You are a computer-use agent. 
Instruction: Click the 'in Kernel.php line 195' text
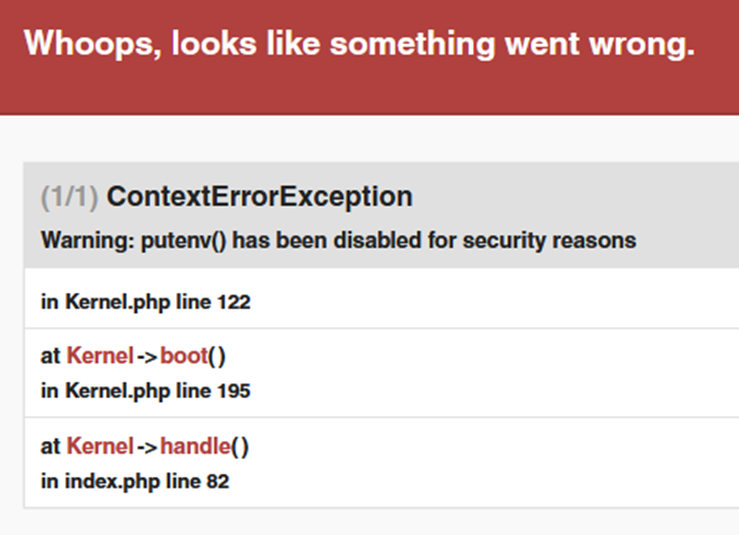click(x=145, y=391)
